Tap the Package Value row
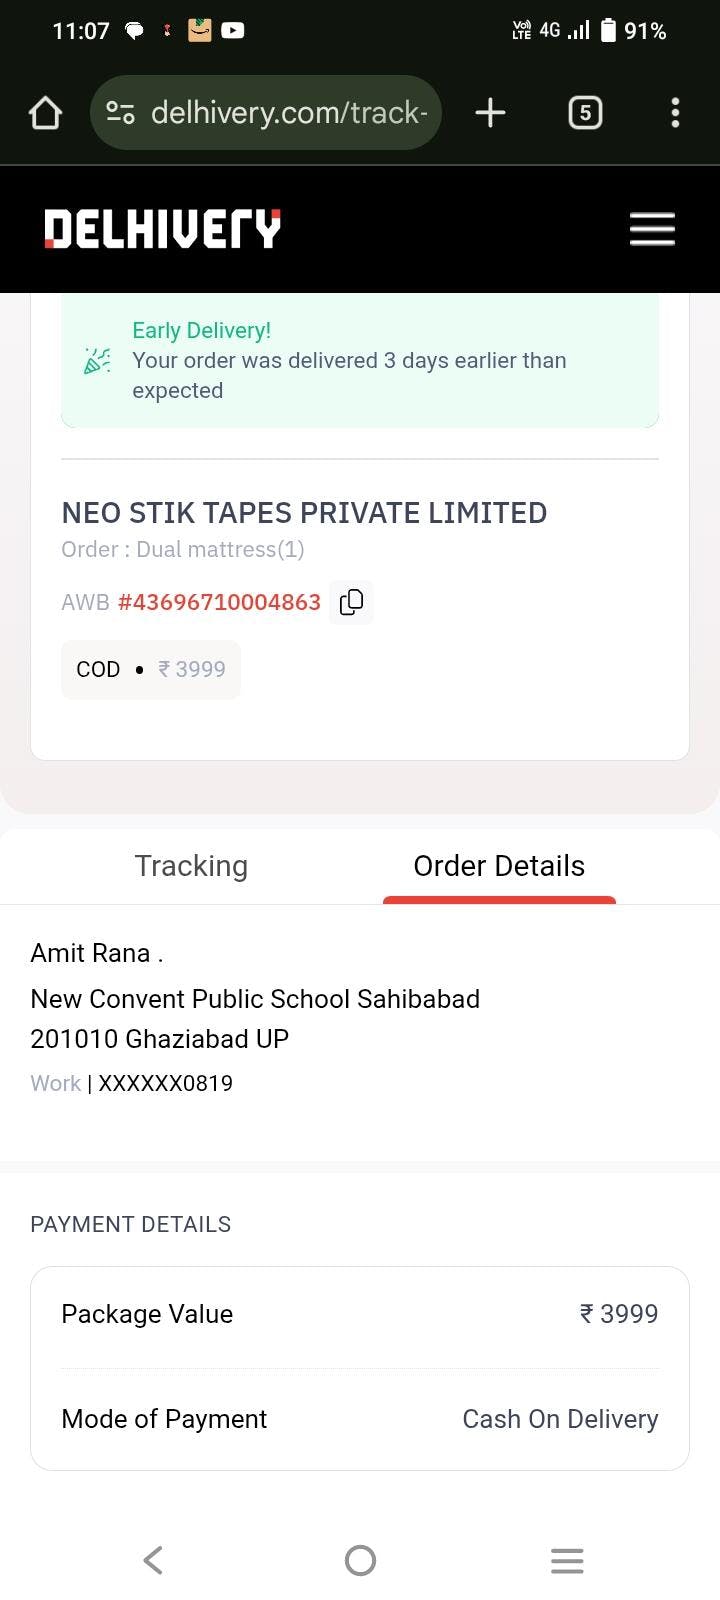 (x=360, y=1314)
